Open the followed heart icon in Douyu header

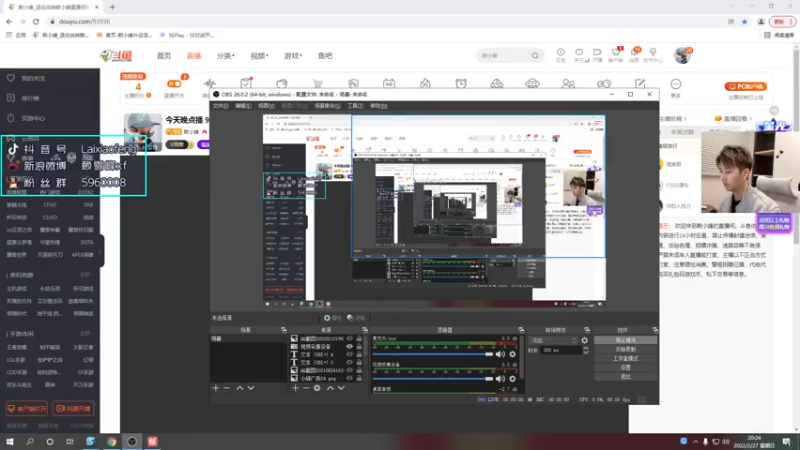579,53
